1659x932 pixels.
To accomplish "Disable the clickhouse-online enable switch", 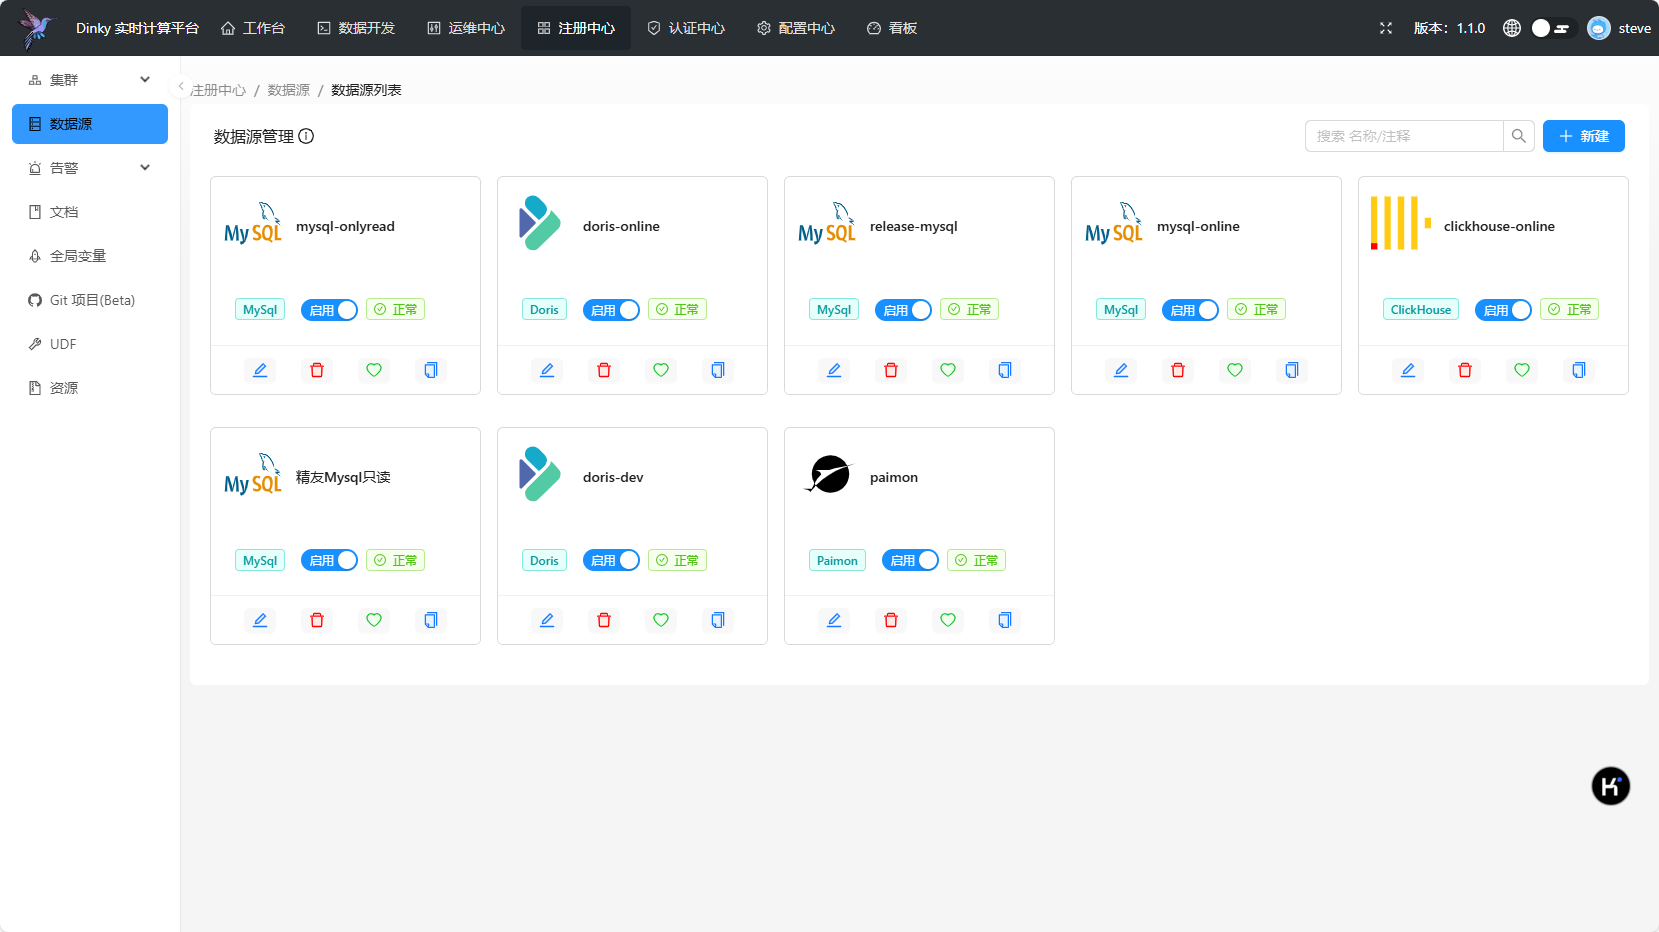I will 1503,310.
